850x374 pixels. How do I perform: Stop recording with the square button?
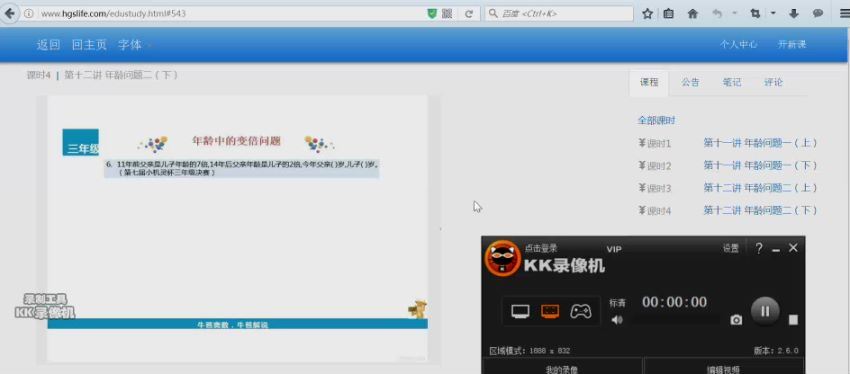[793, 320]
